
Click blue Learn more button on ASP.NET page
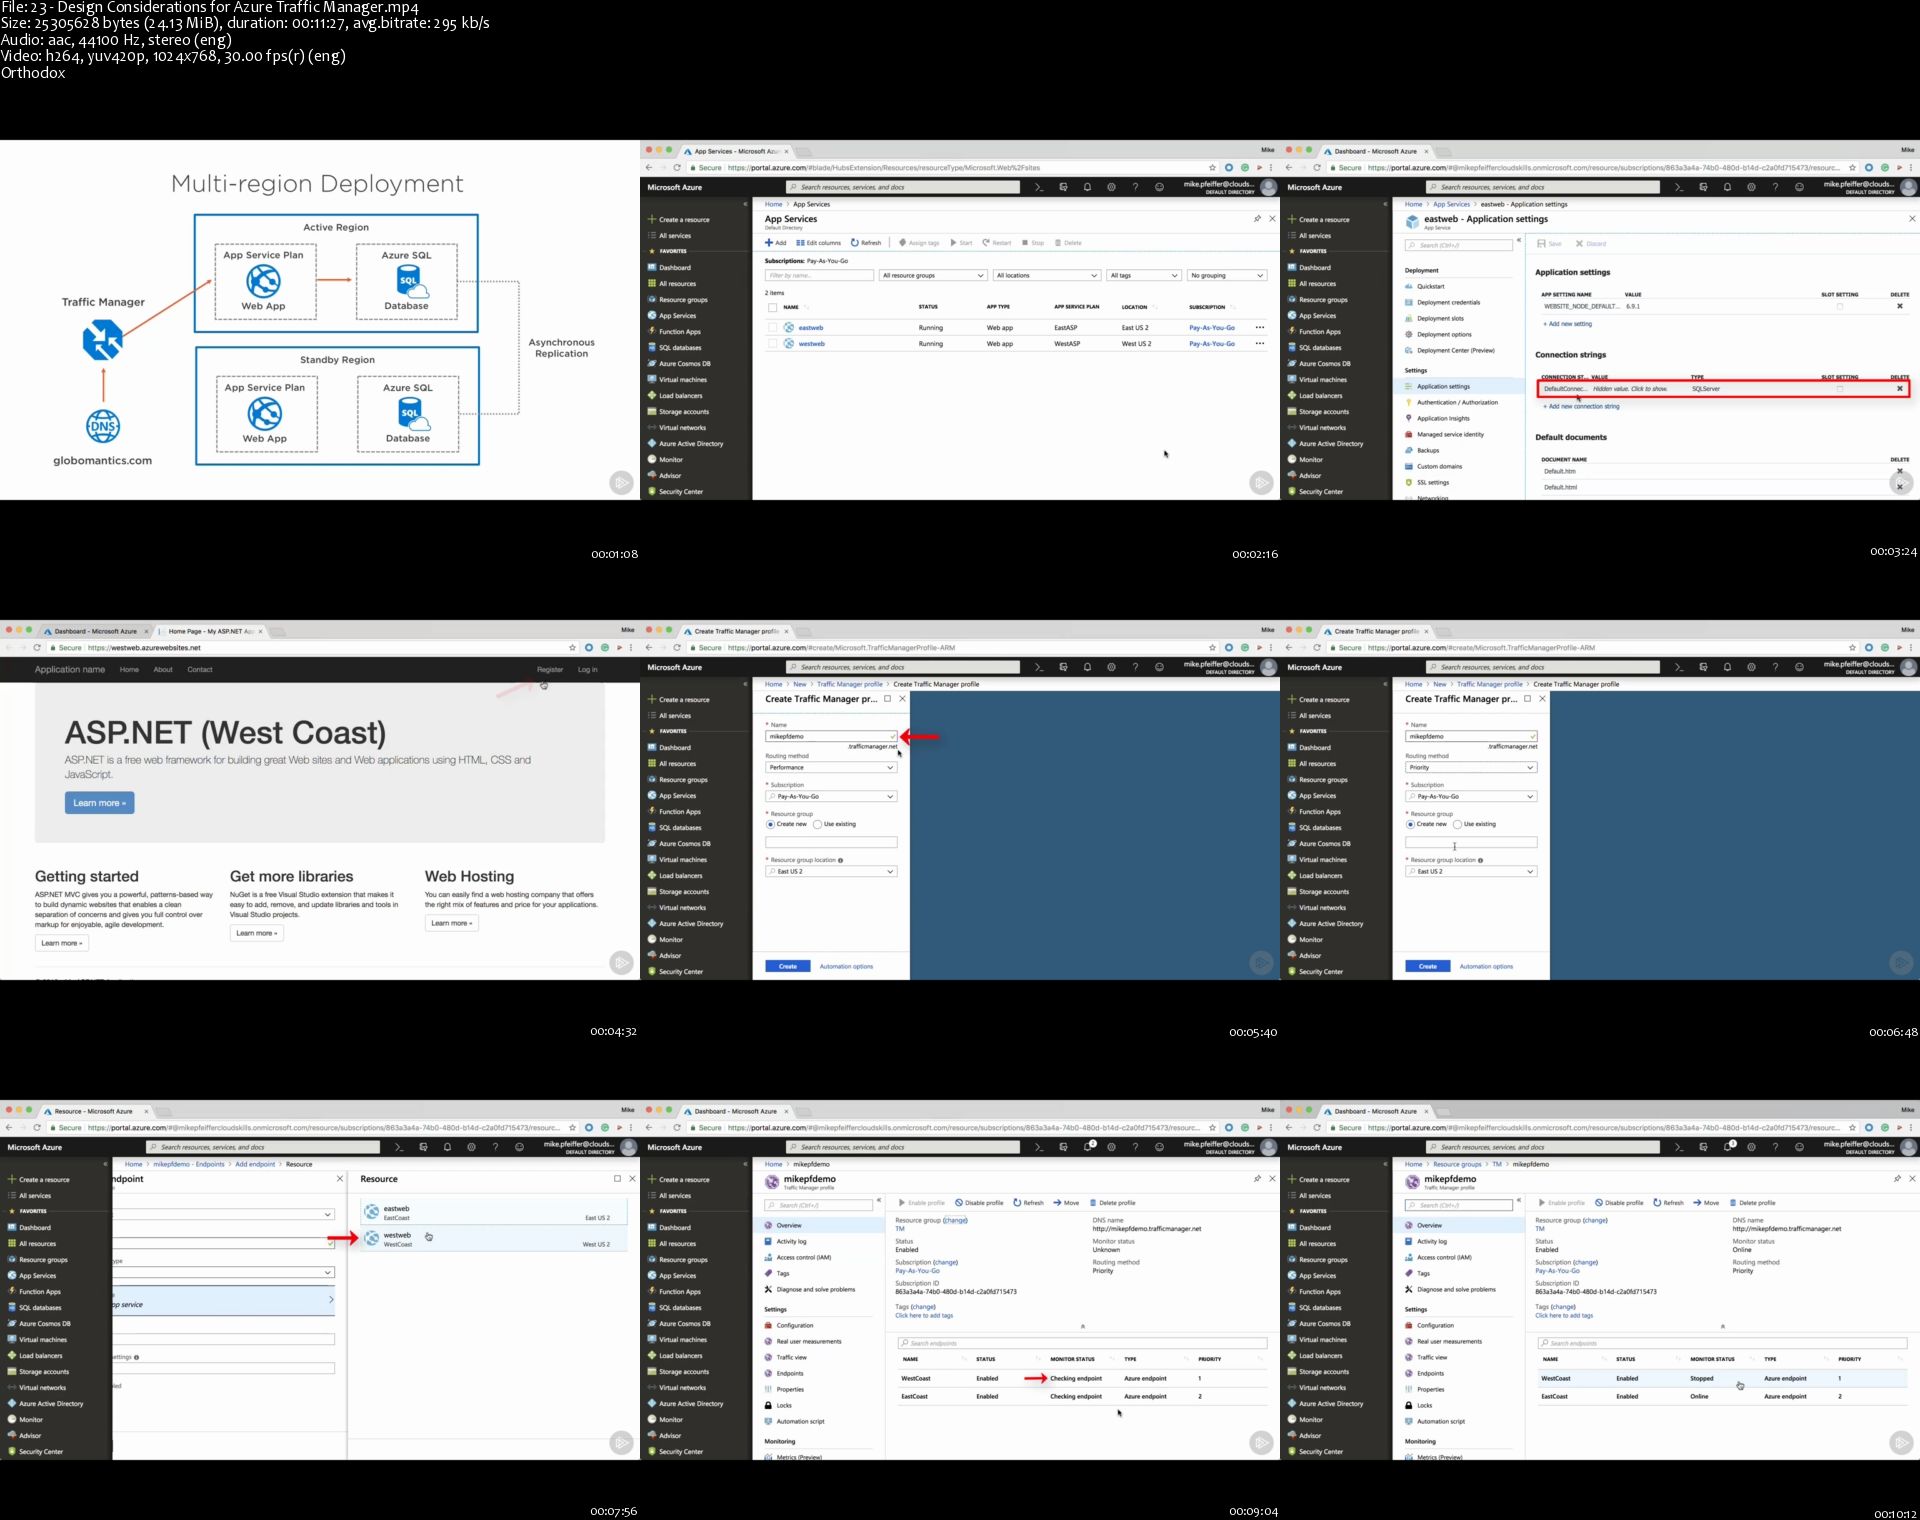[x=99, y=803]
